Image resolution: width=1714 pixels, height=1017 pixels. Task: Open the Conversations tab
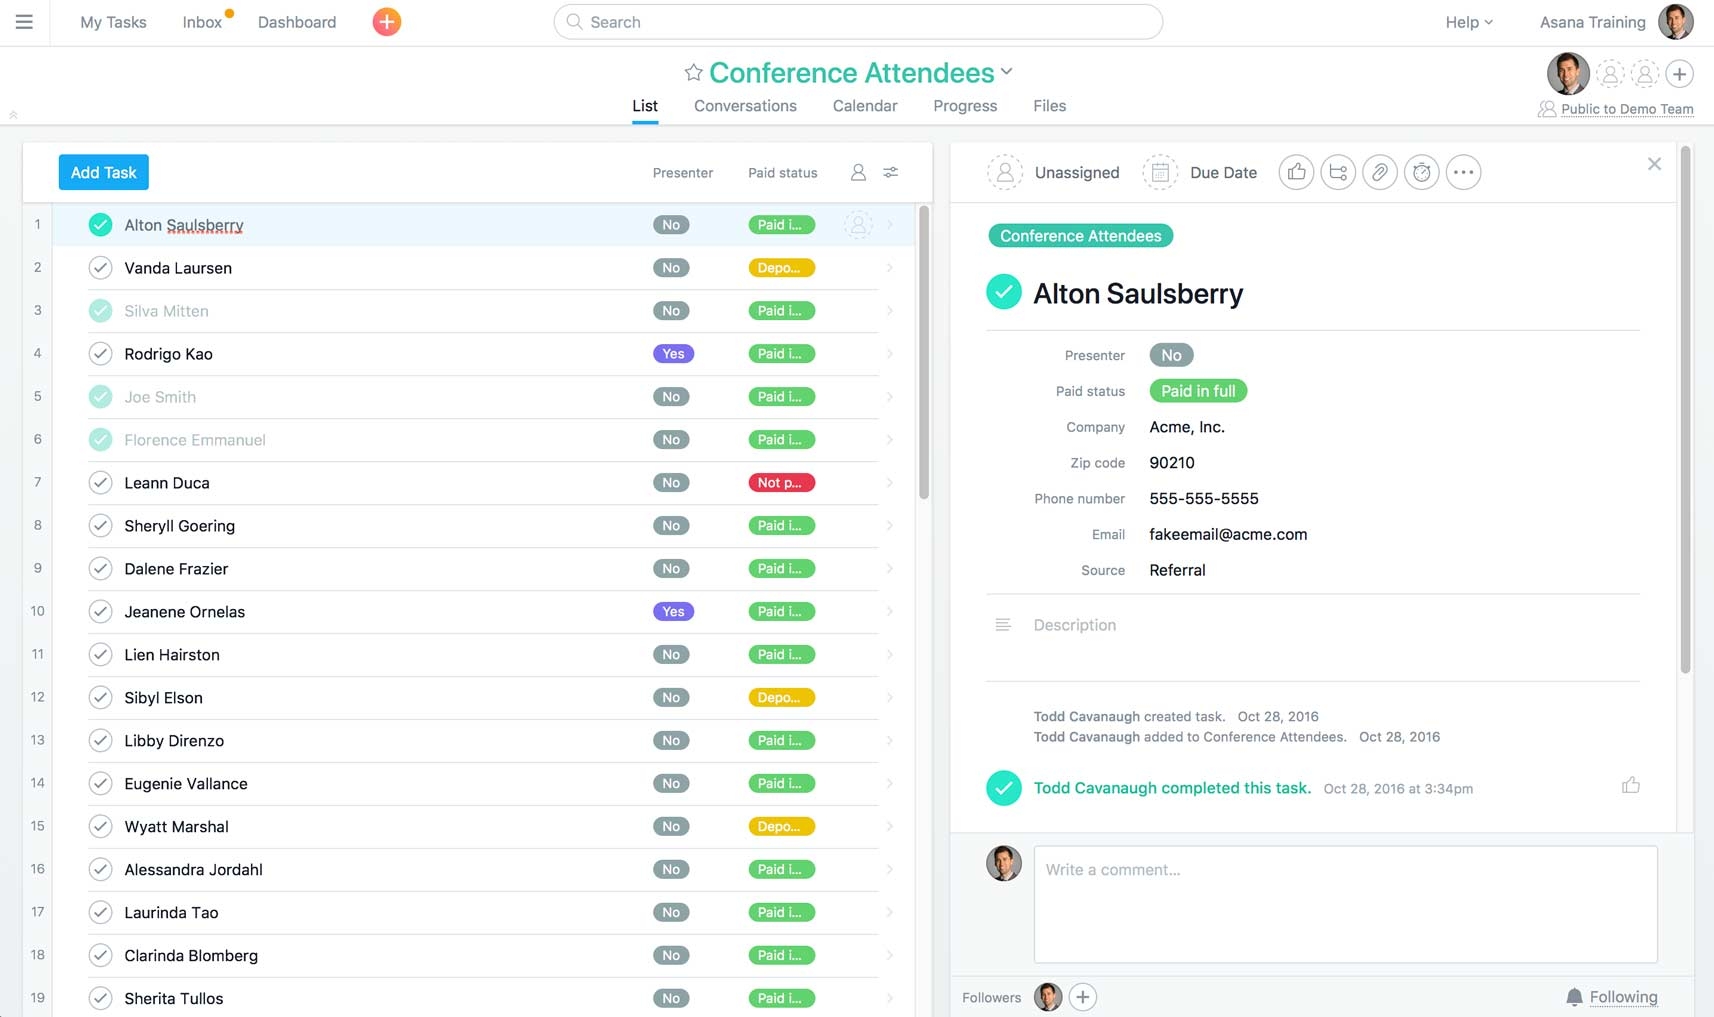(x=745, y=106)
